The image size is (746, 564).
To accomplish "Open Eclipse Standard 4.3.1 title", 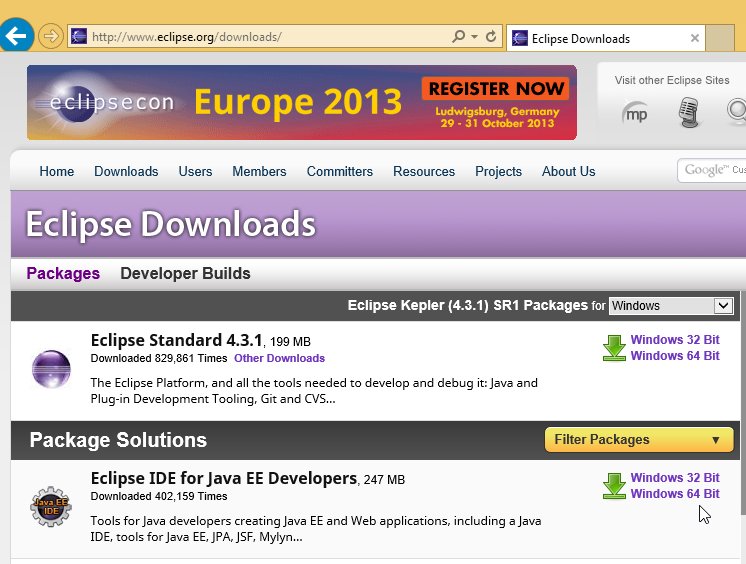I will (x=177, y=340).
